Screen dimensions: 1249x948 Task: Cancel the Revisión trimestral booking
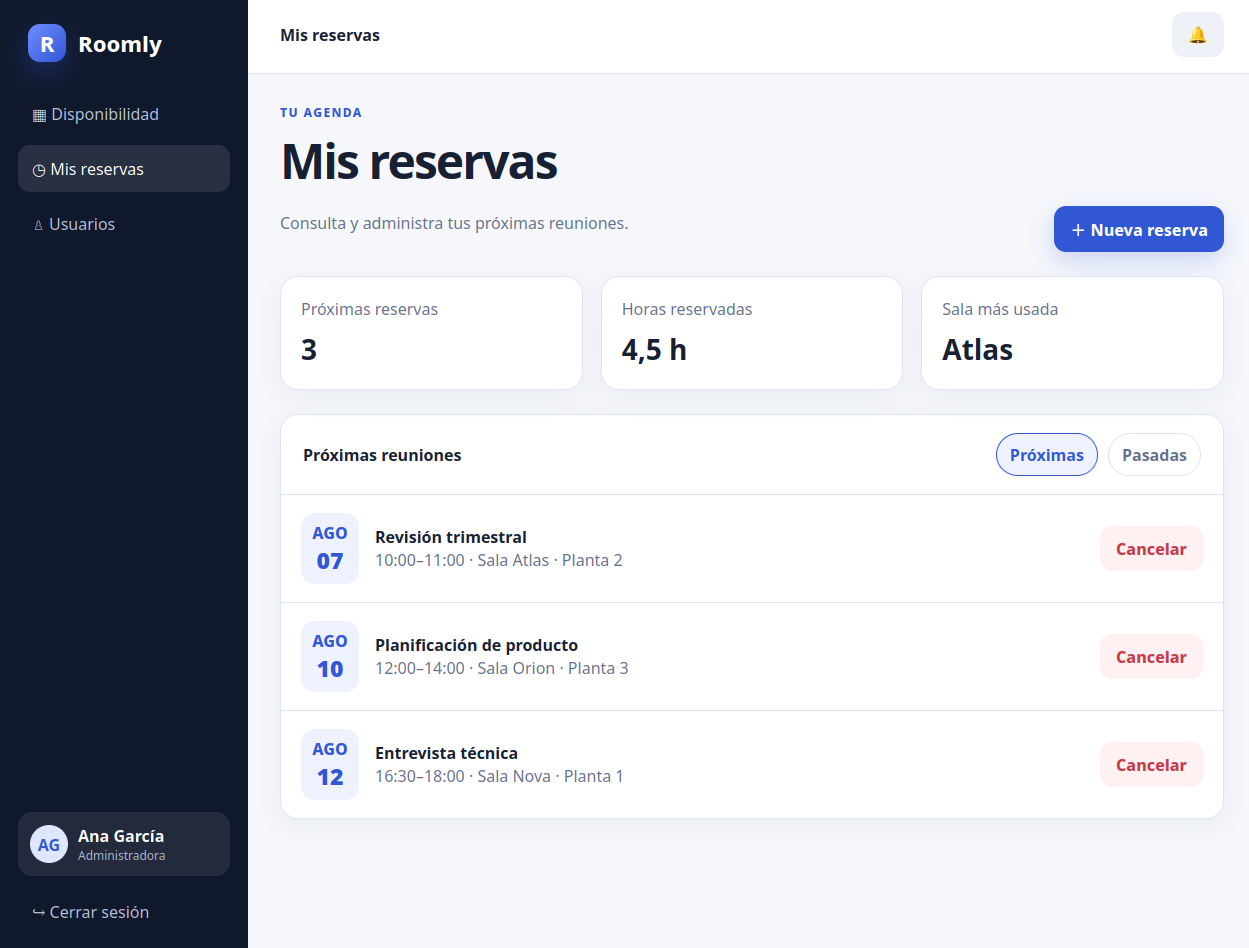coord(1151,549)
